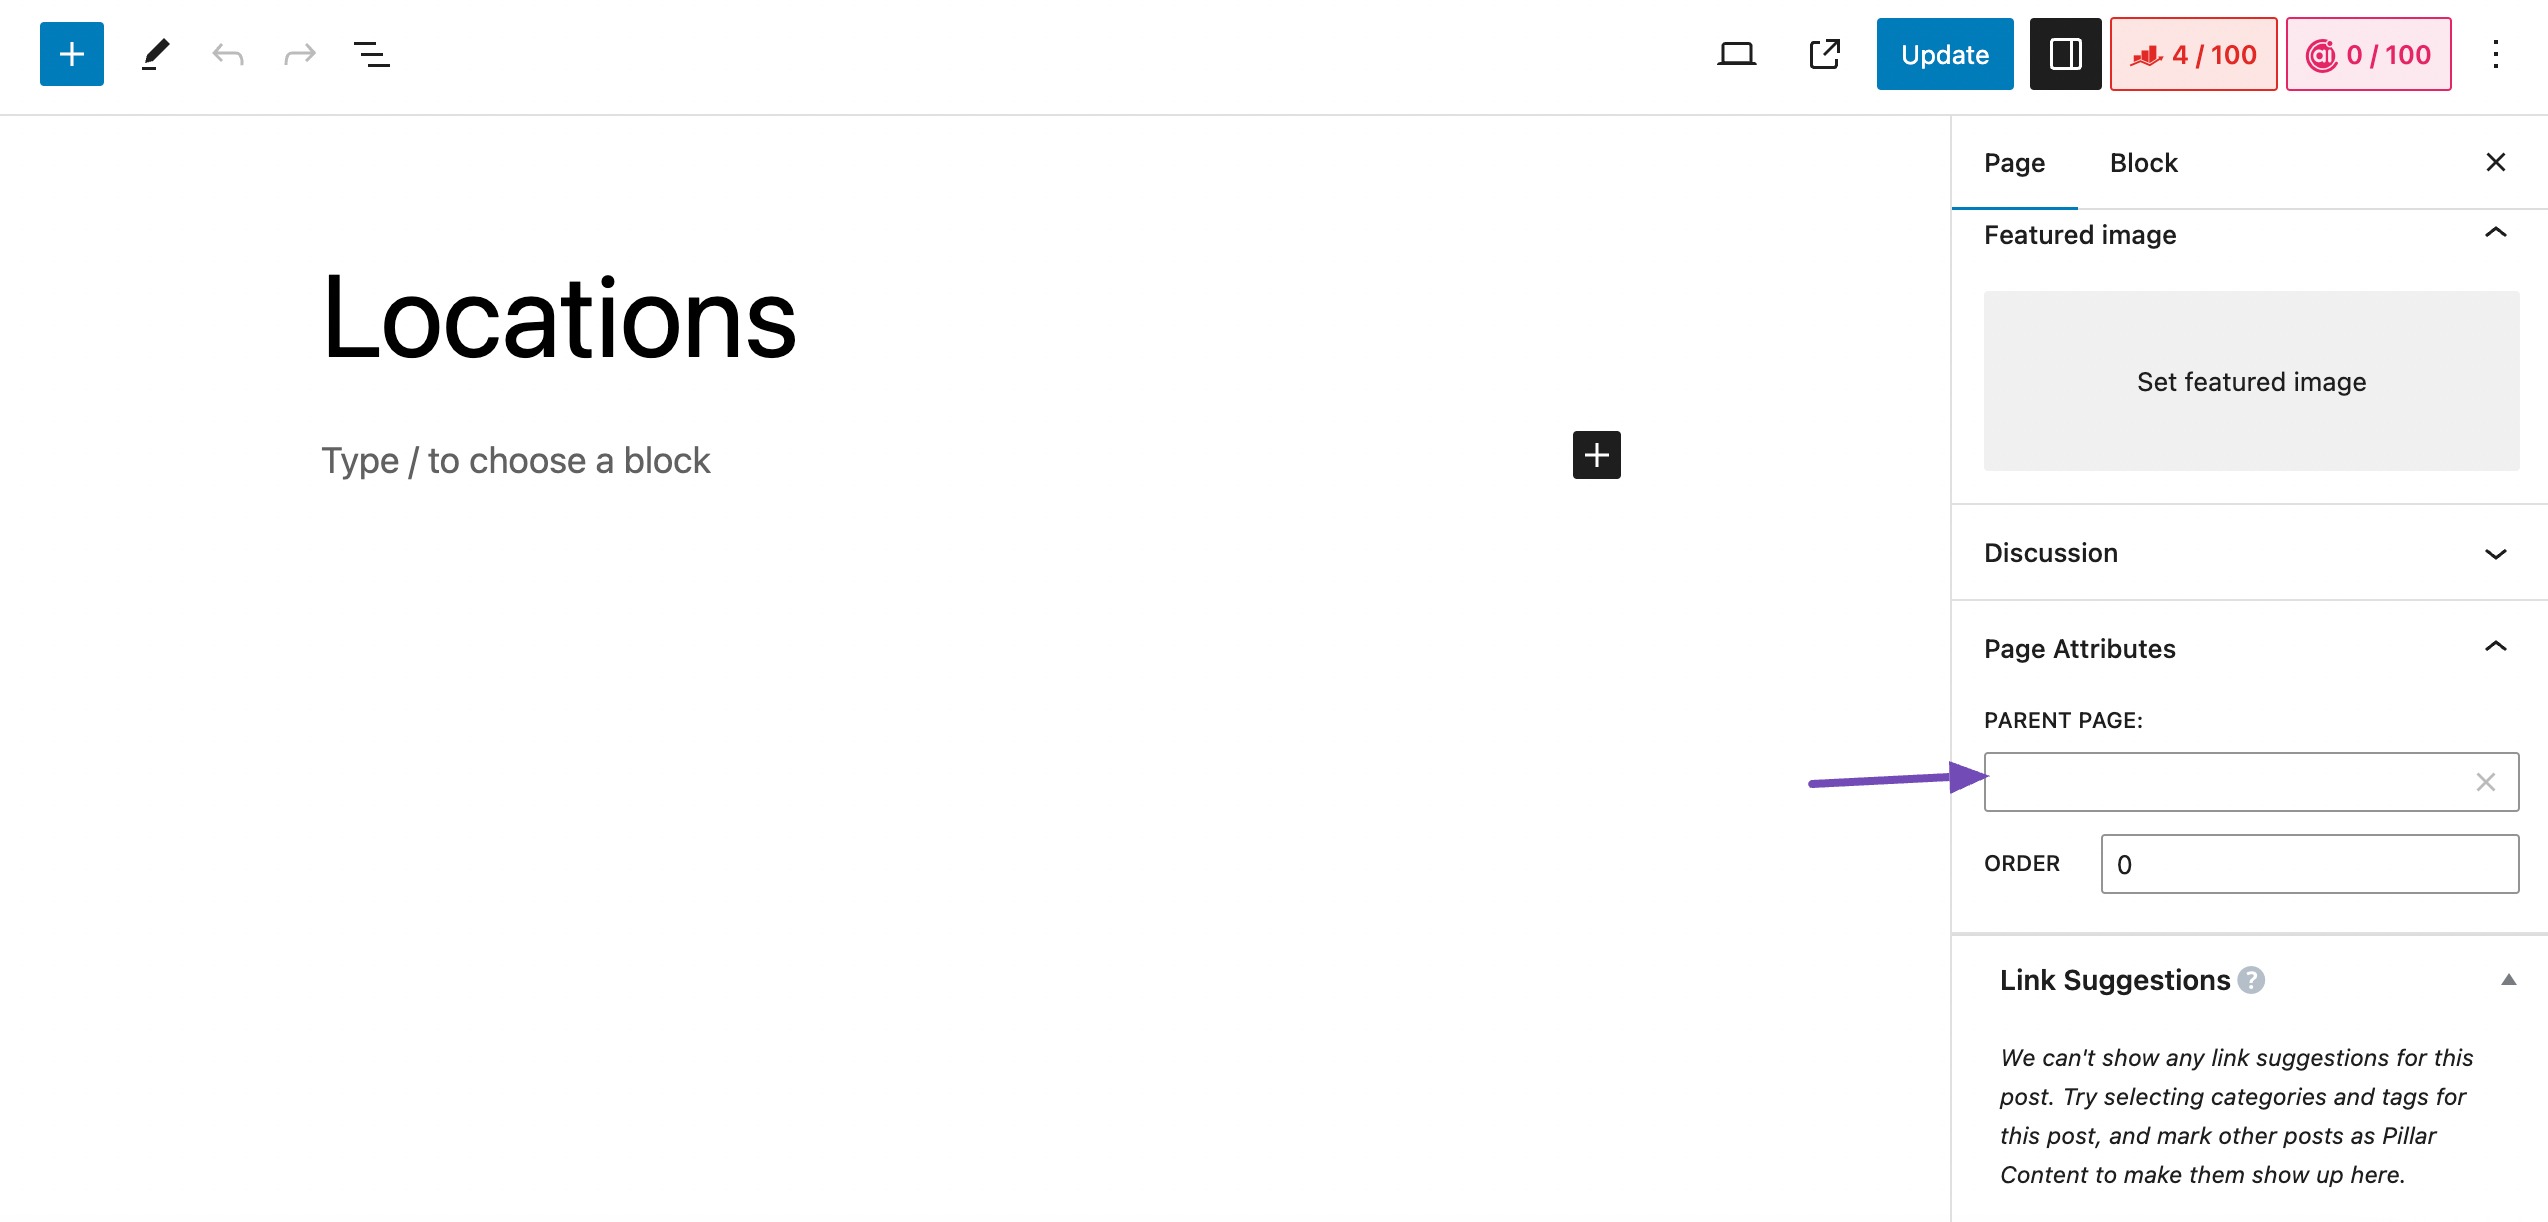Click the blue block inserter plus icon
The image size is (2548, 1222).
click(x=72, y=54)
